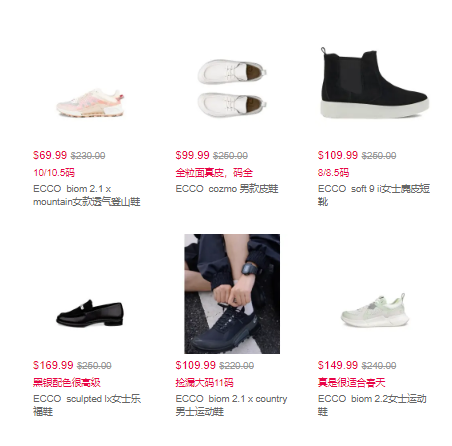Click the $149.99 sale price
The width and height of the screenshot is (452, 446).
click(338, 365)
